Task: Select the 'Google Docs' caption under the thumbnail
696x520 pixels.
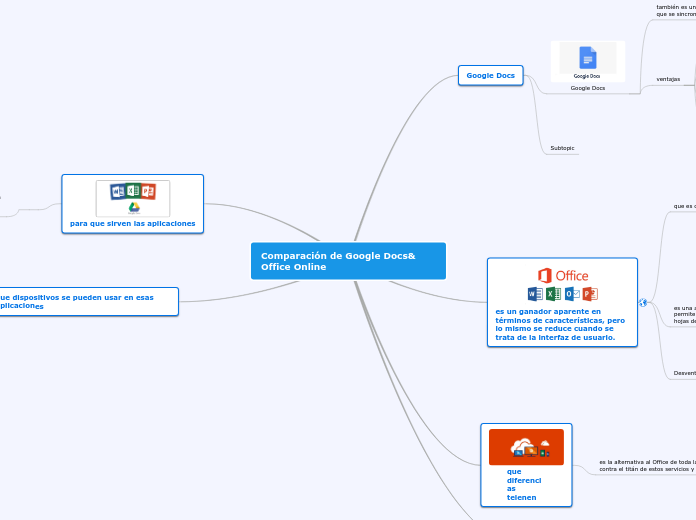Action: pyautogui.click(x=588, y=88)
